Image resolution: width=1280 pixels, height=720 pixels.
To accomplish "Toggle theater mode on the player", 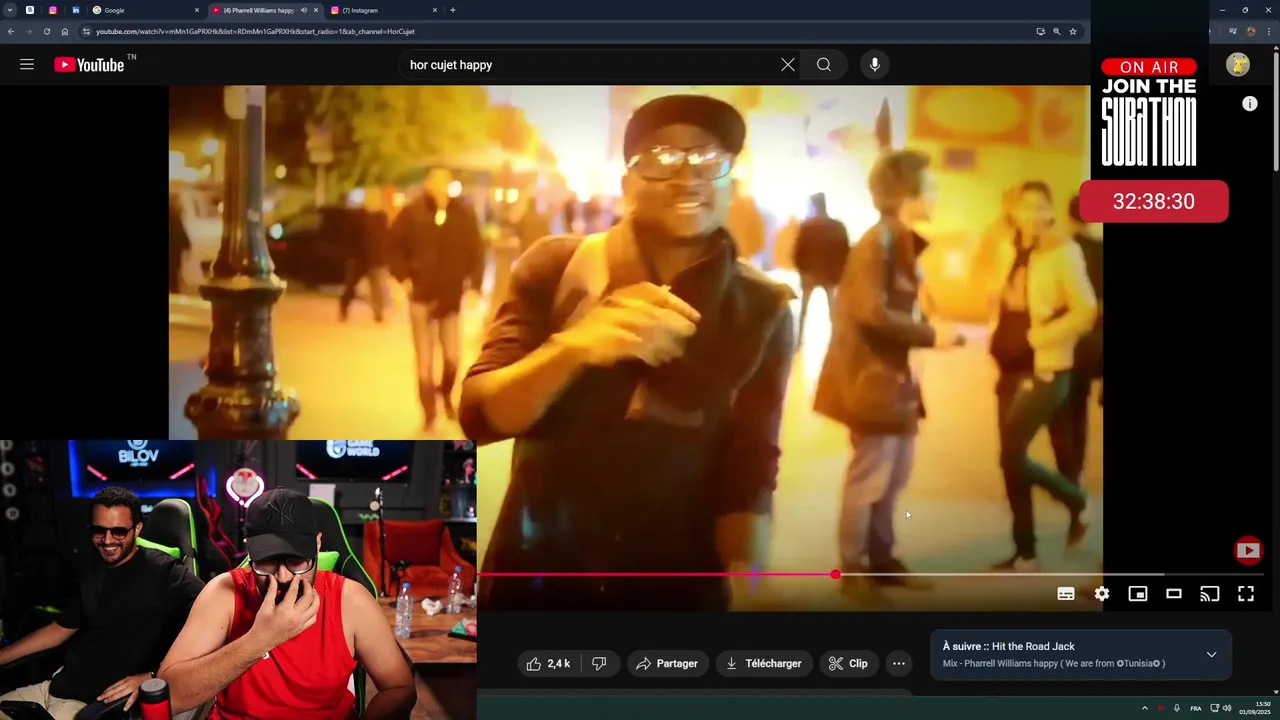I will coord(1174,594).
